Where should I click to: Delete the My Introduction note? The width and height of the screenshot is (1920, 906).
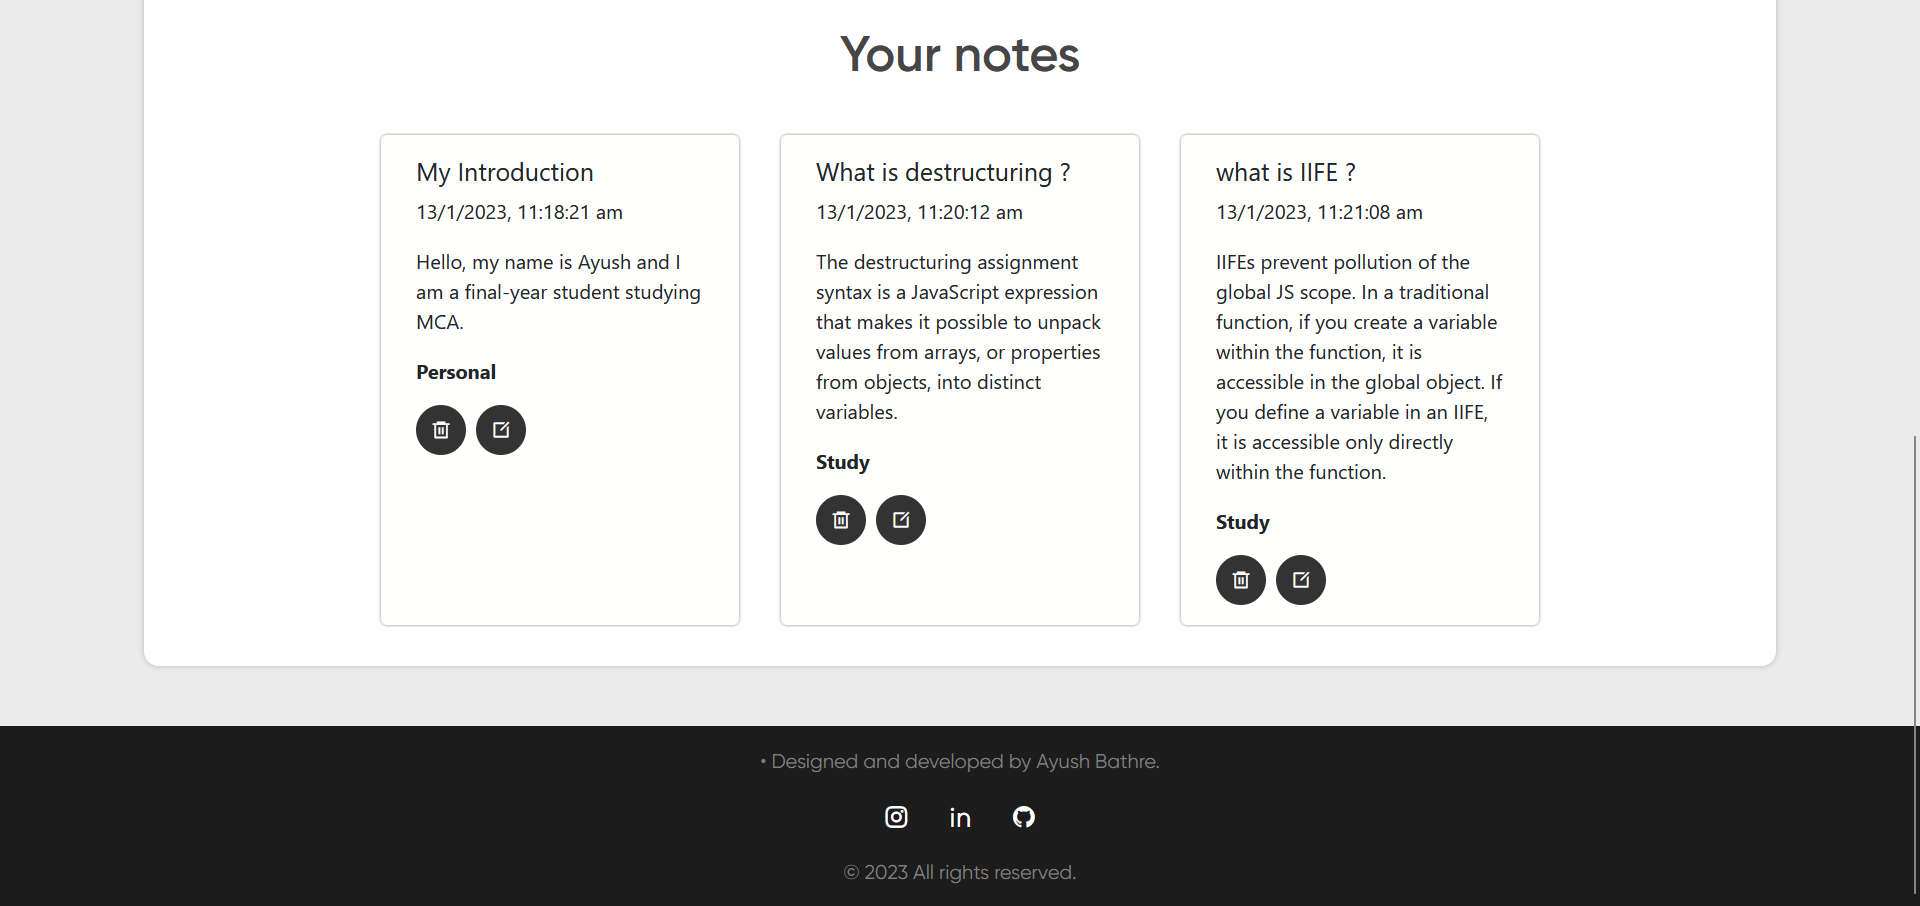pos(440,429)
